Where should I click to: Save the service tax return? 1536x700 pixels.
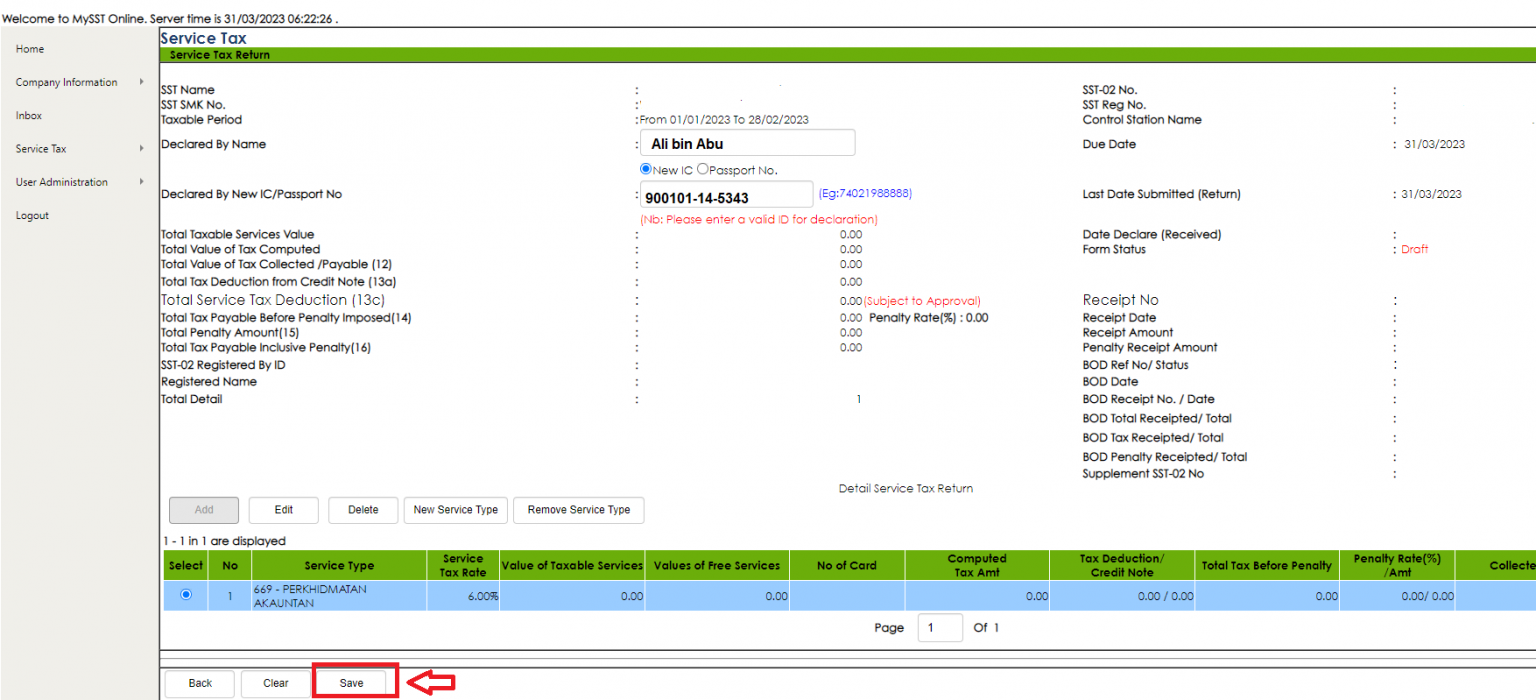351,683
